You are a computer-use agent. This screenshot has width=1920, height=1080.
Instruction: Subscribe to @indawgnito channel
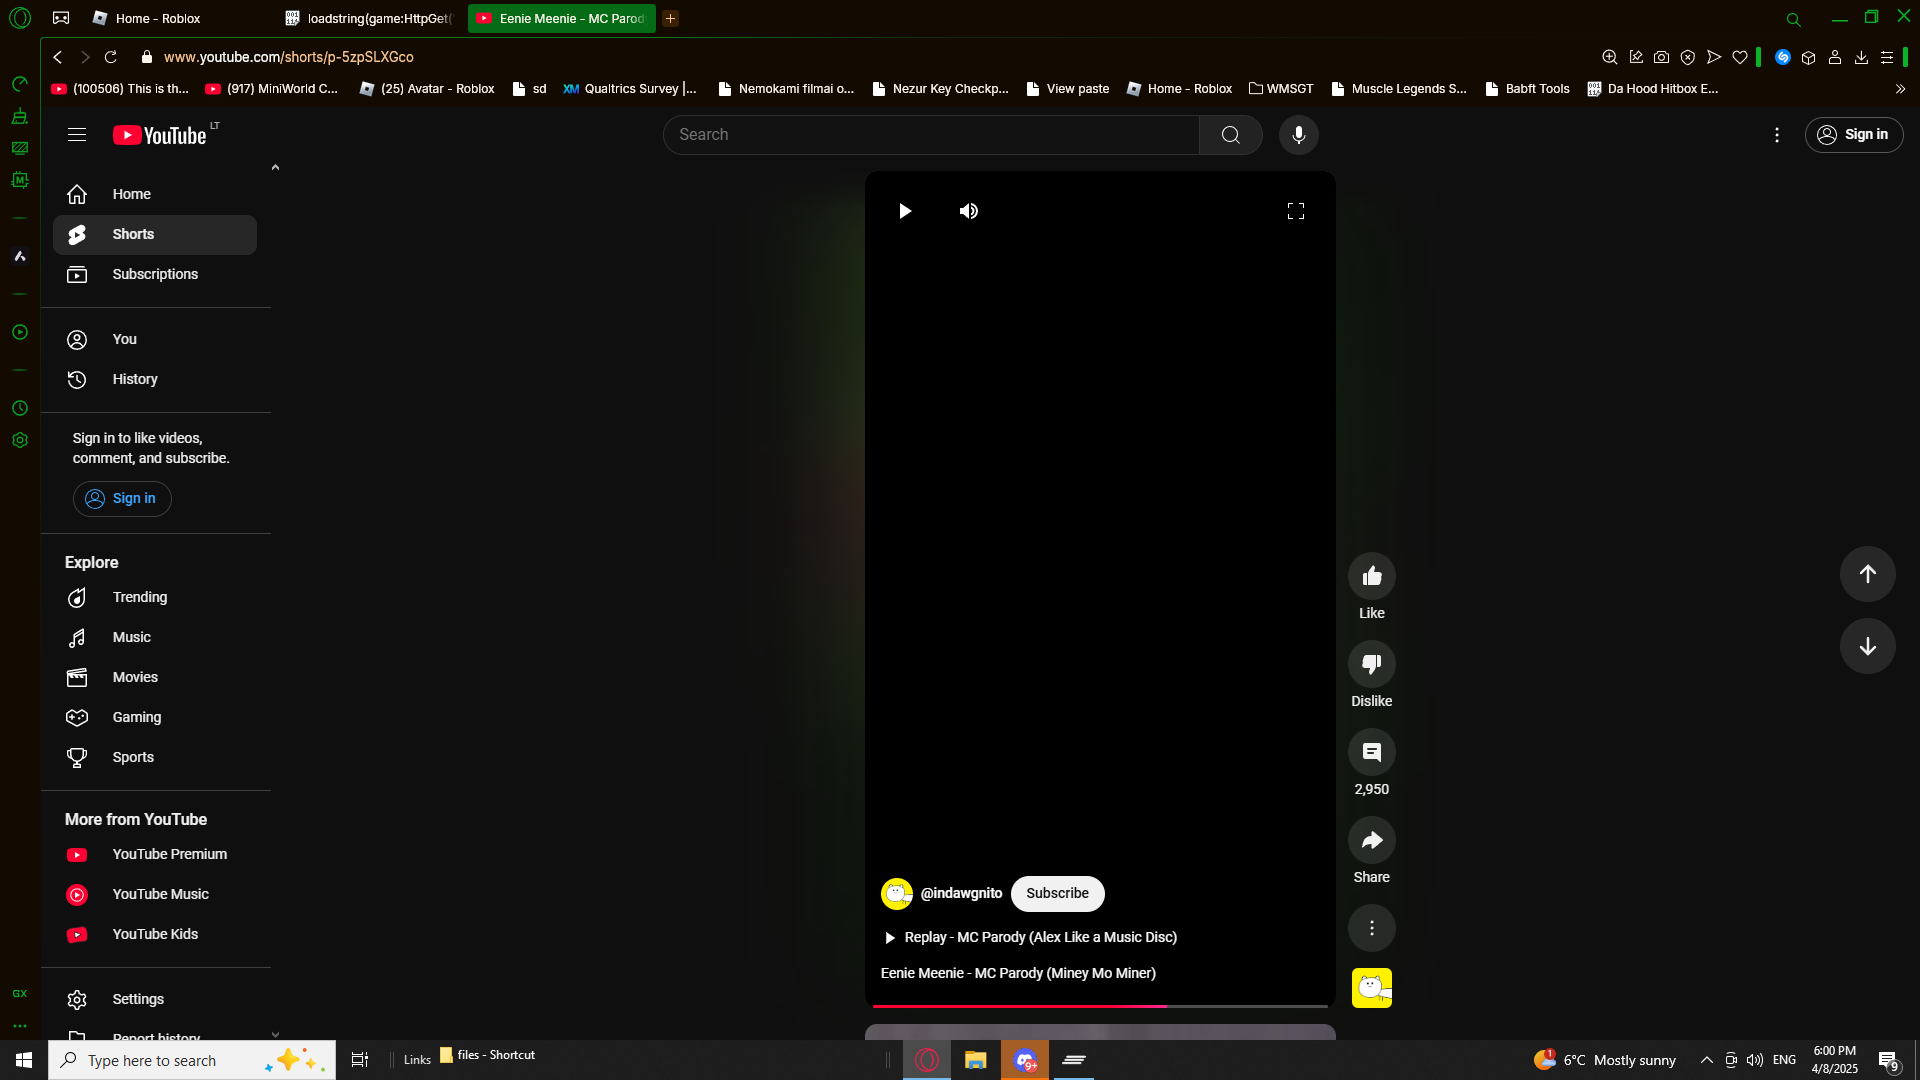coord(1057,893)
